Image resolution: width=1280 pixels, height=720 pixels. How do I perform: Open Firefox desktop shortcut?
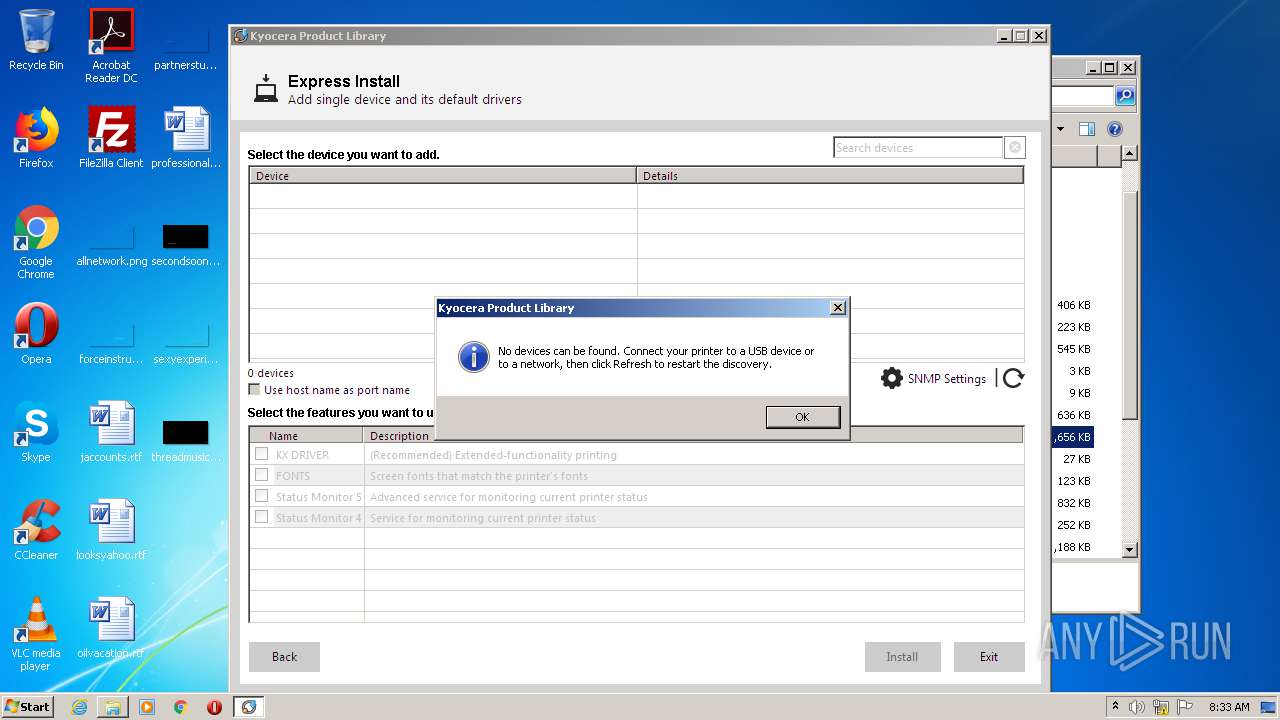click(36, 138)
